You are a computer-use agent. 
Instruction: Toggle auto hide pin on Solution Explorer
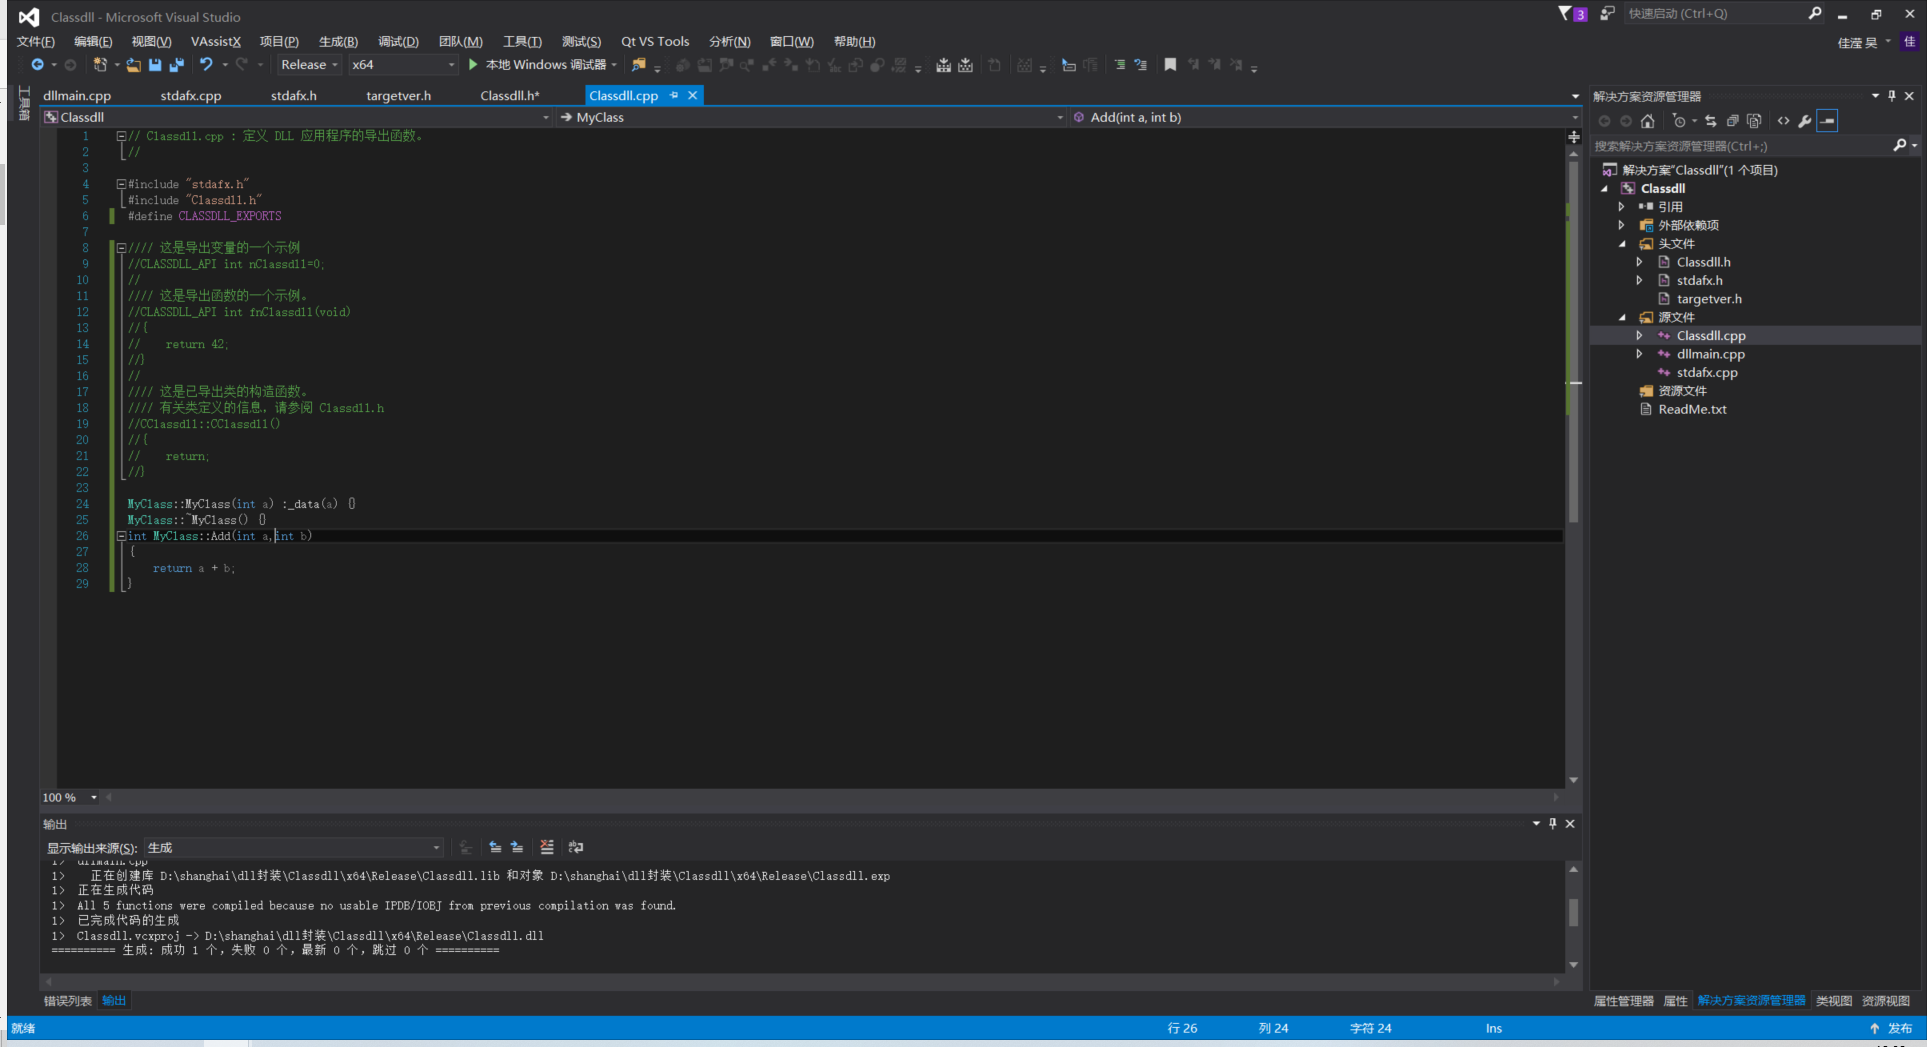[1892, 96]
